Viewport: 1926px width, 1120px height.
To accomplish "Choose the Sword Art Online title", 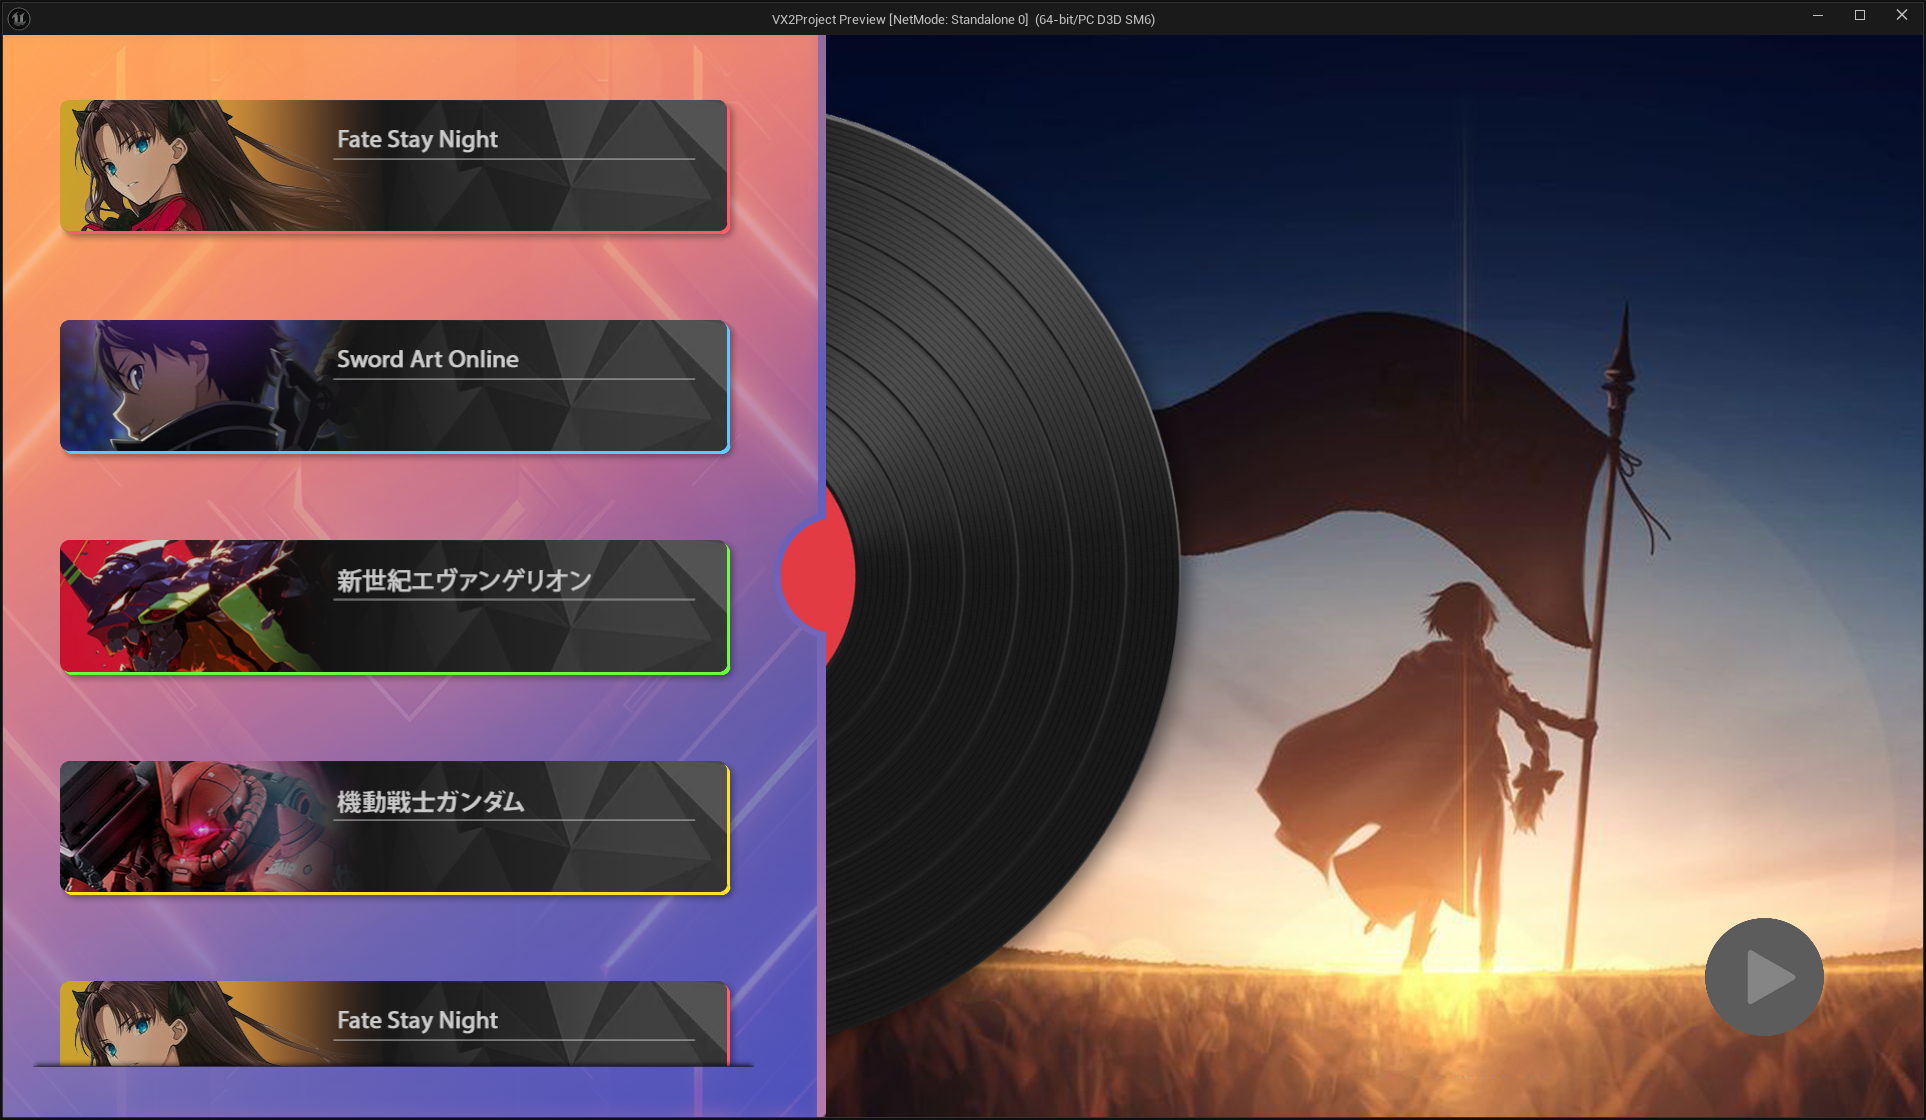I will (427, 359).
